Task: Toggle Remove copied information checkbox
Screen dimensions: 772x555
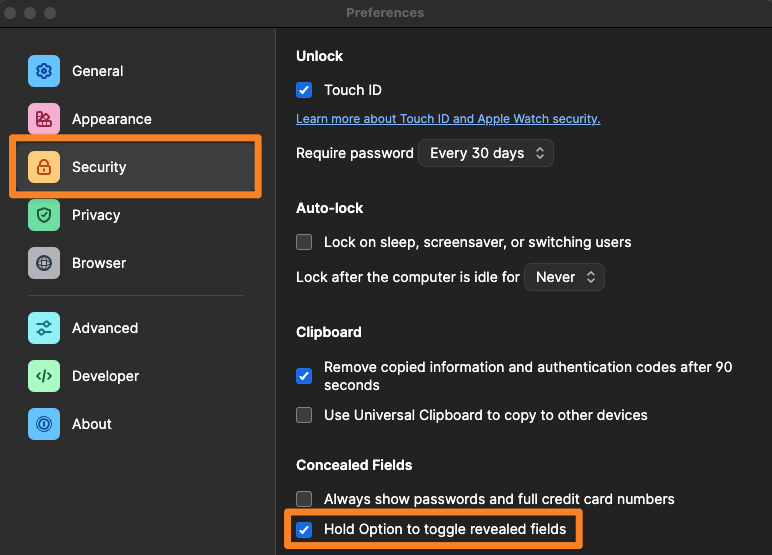Action: (305, 376)
